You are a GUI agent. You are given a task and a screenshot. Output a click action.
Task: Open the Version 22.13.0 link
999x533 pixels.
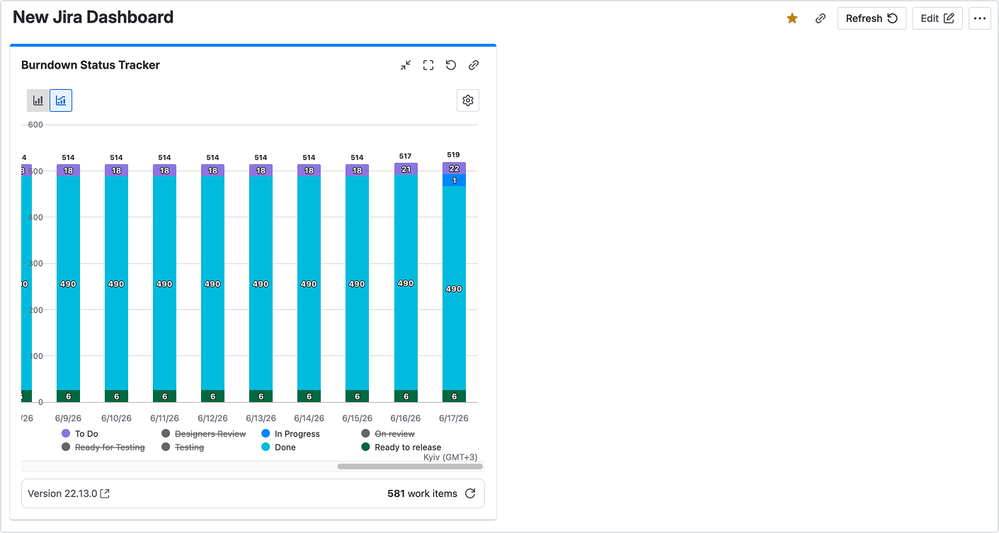coord(69,494)
